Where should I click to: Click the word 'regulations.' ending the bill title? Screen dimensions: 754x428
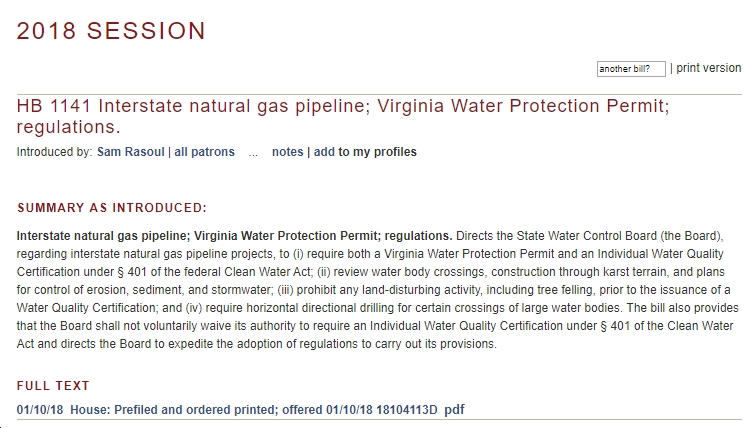68,127
